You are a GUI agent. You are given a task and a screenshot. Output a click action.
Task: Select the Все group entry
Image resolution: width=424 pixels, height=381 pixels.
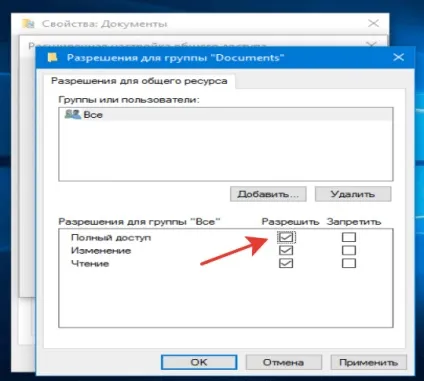(226, 115)
